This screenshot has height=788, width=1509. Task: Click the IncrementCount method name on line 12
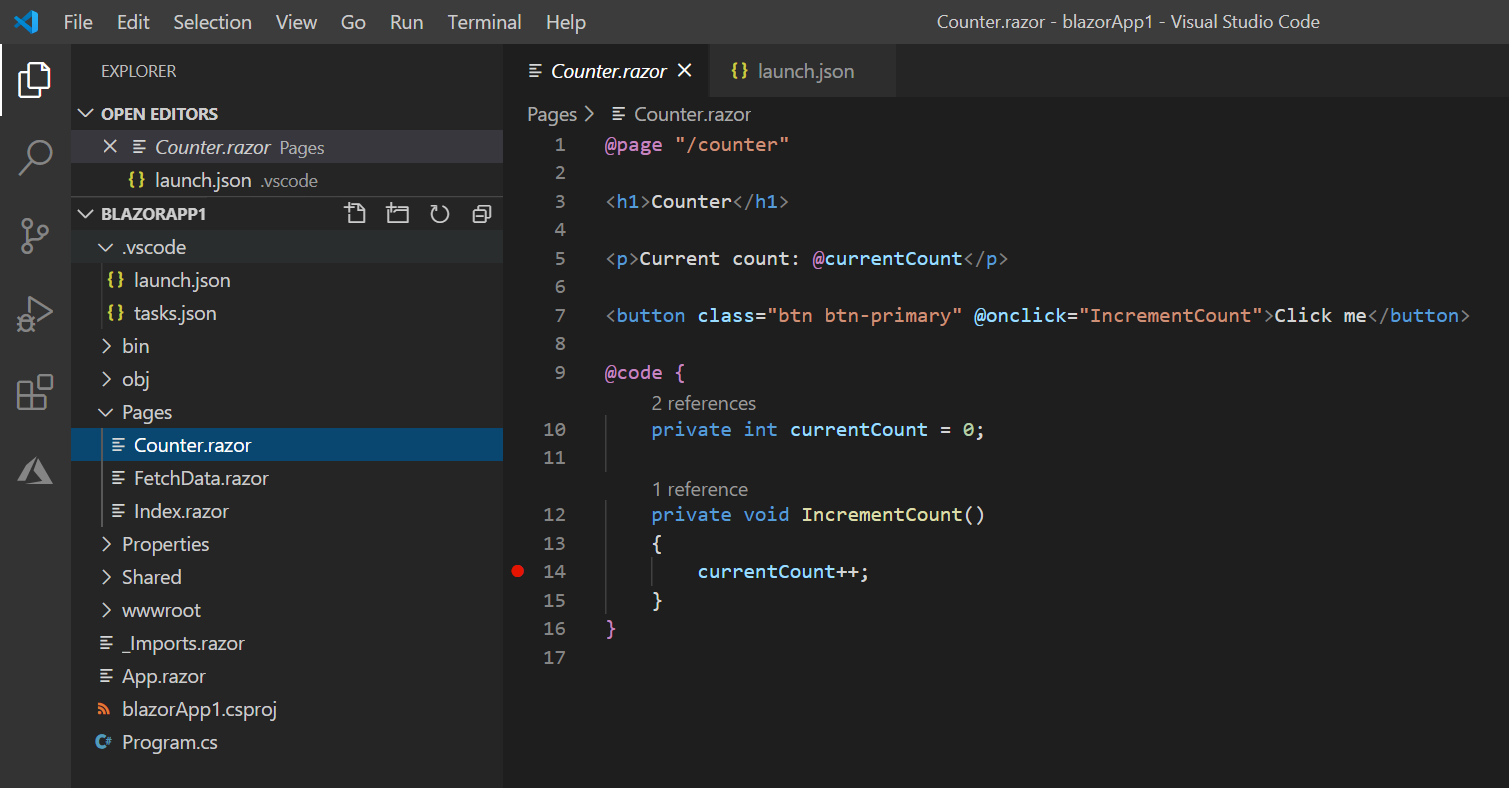click(881, 515)
